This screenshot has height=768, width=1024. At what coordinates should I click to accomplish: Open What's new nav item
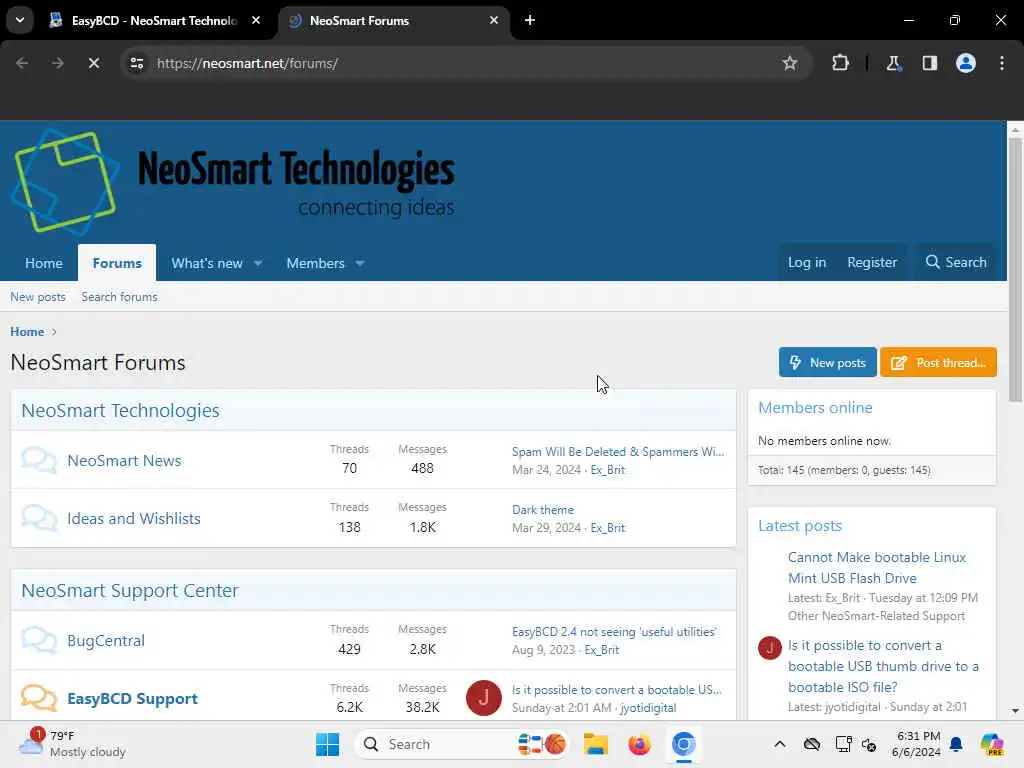[x=206, y=263]
